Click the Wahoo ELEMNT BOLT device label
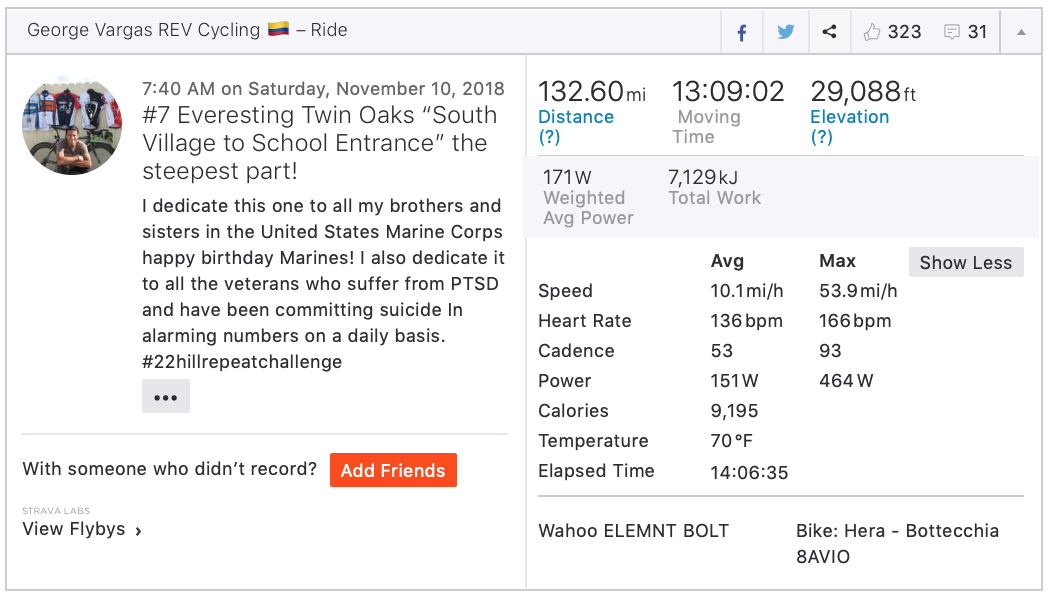Viewport: 1052px width, 600px height. [633, 530]
